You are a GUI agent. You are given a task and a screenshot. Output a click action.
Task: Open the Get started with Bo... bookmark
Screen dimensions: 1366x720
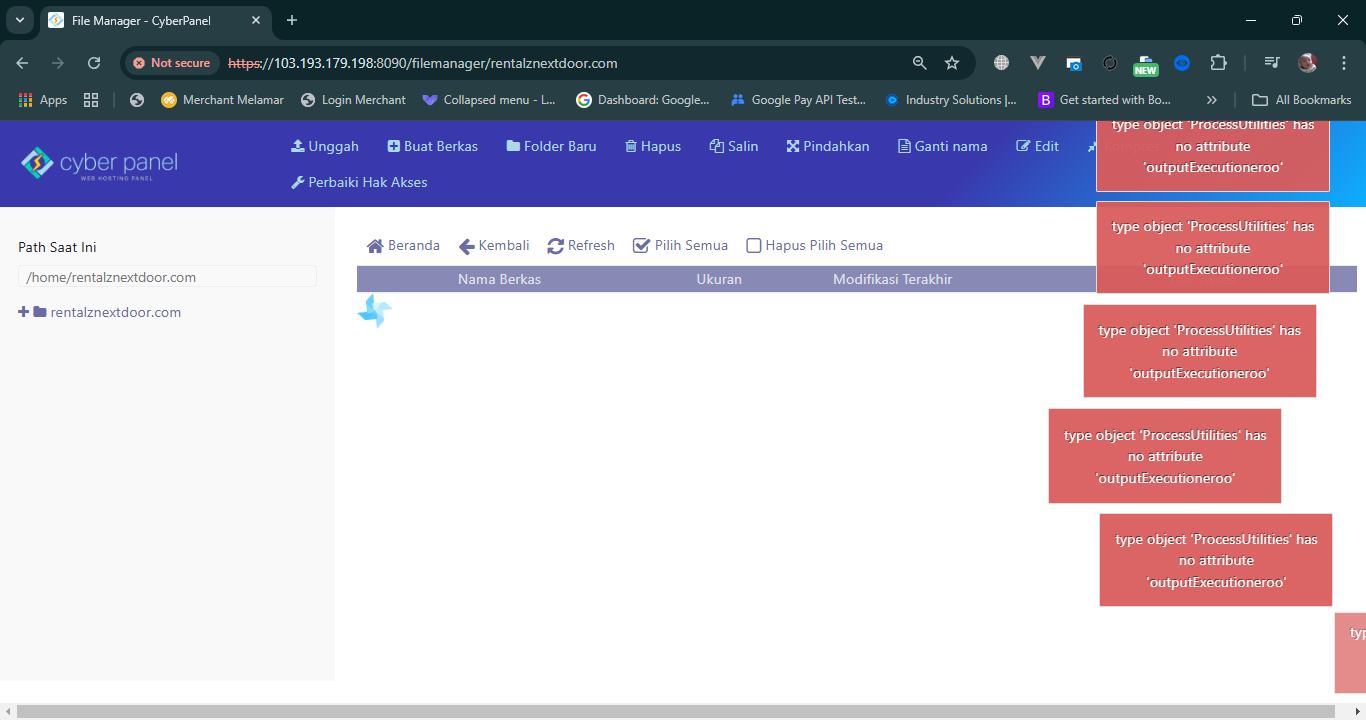click(x=1105, y=100)
